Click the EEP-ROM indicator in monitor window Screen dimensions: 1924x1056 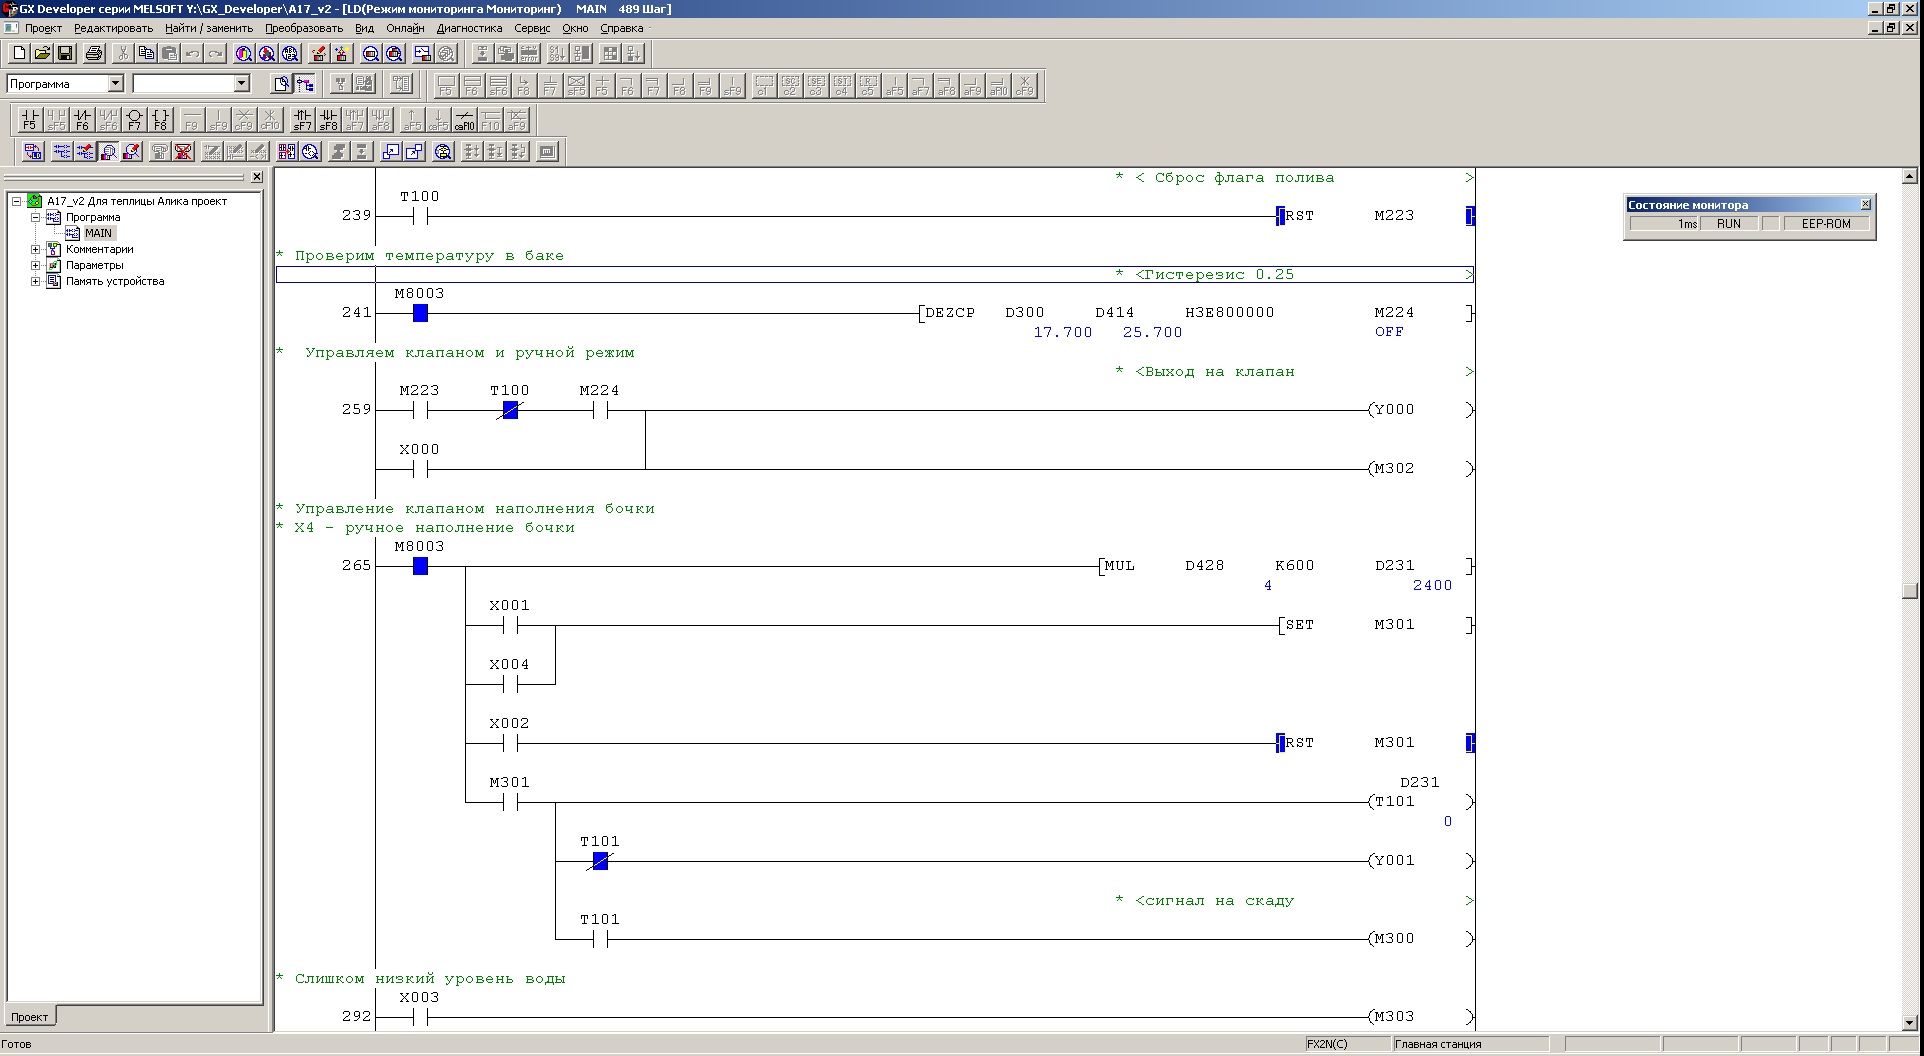(x=1826, y=224)
